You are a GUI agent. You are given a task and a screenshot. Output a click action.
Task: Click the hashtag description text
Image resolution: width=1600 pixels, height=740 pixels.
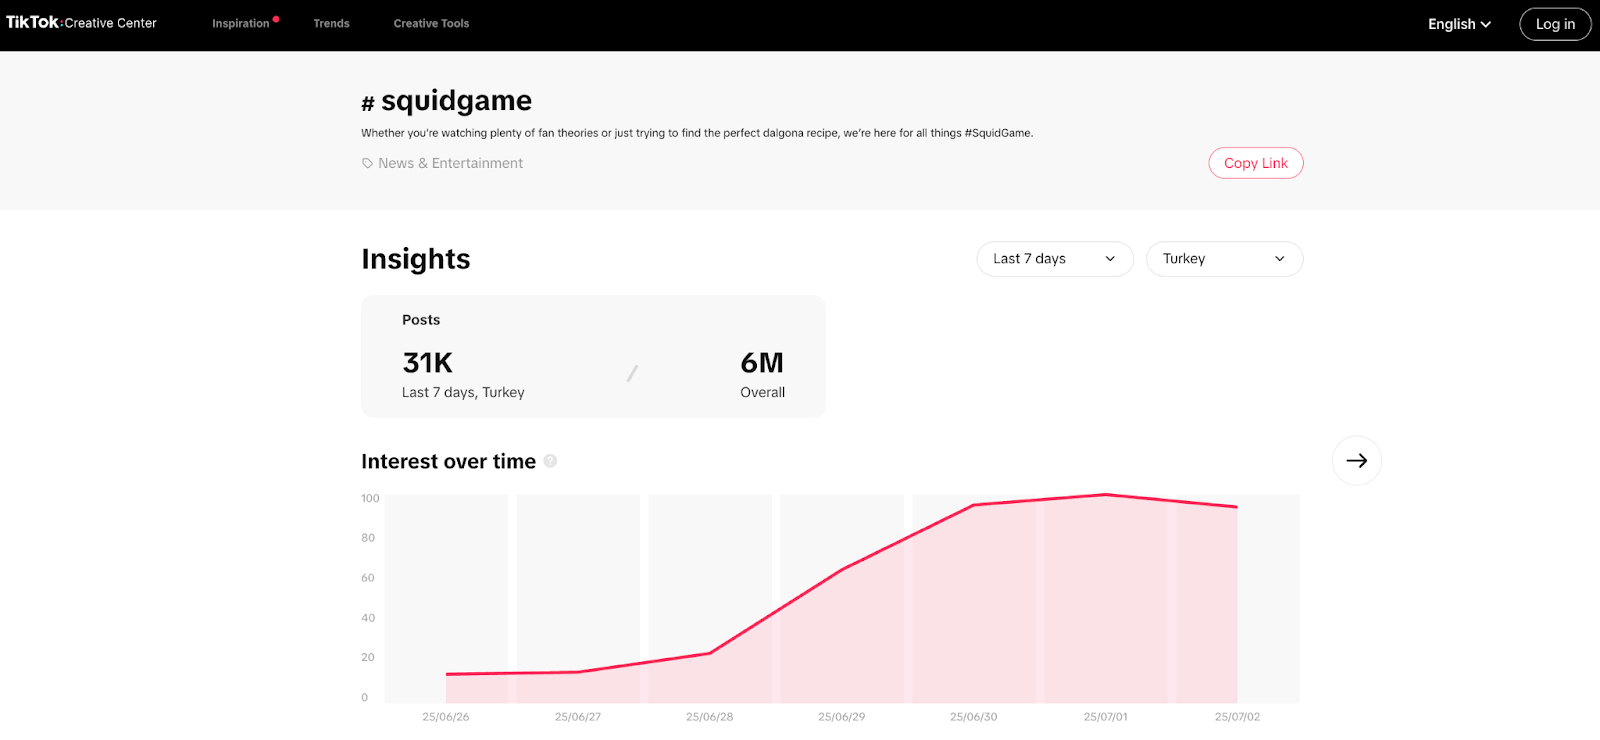pyautogui.click(x=697, y=133)
